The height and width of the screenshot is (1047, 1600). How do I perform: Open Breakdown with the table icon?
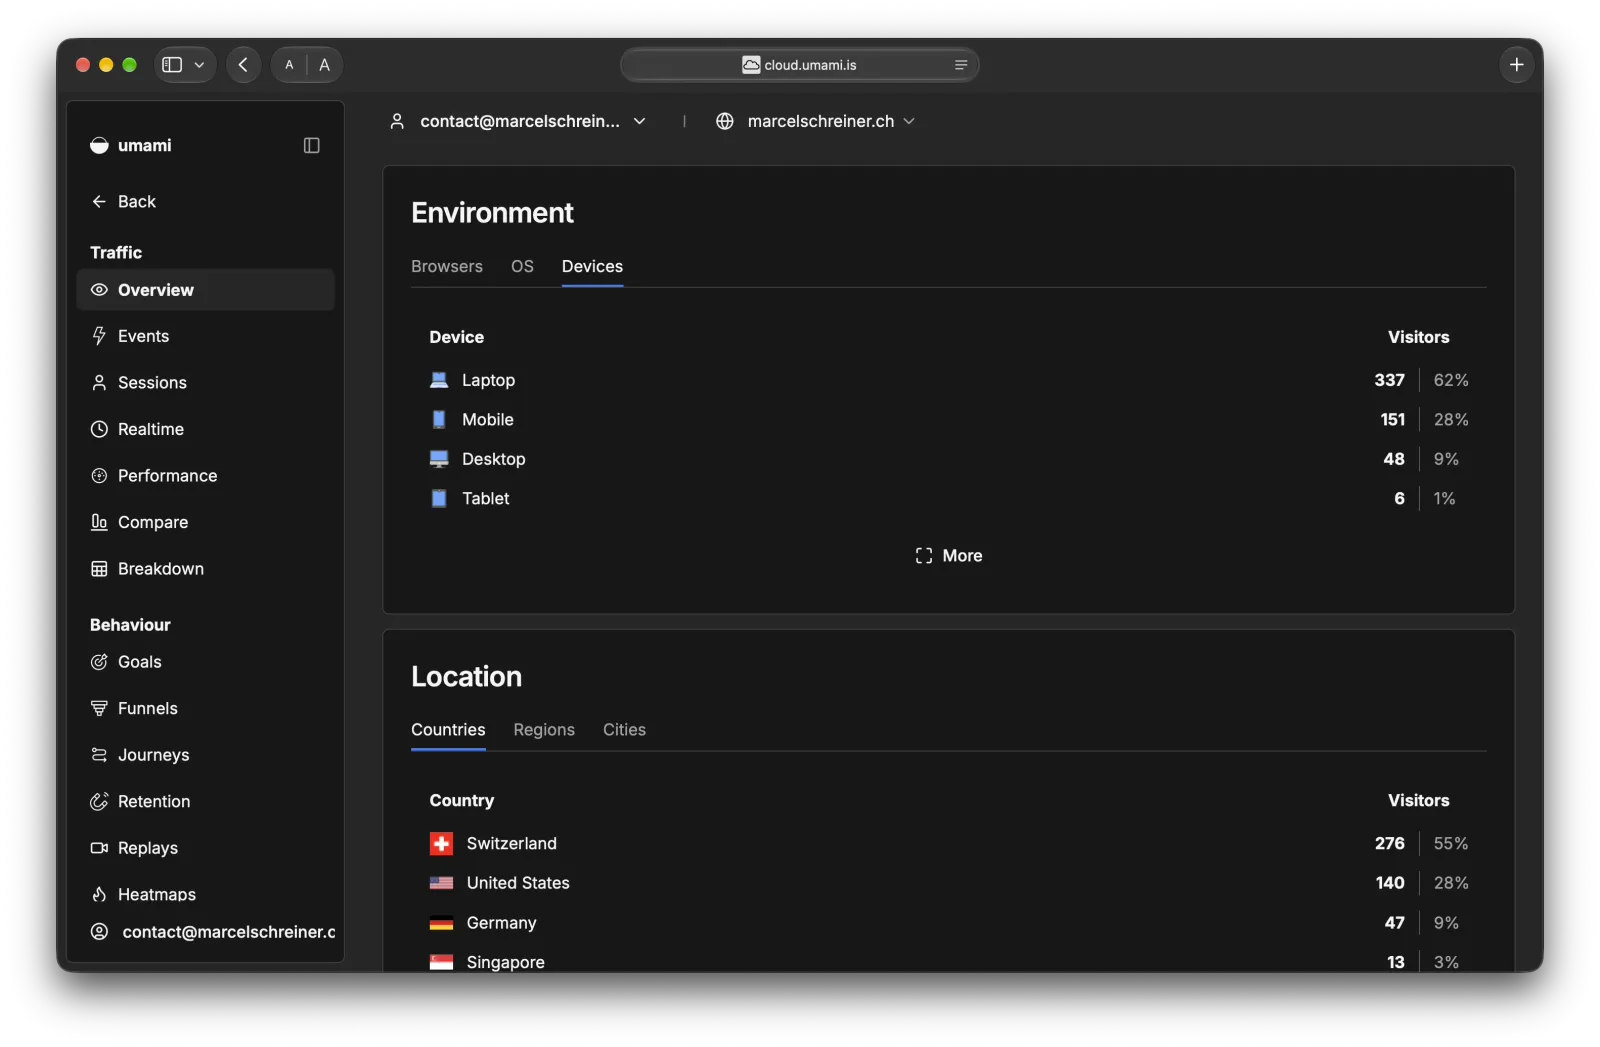point(205,569)
